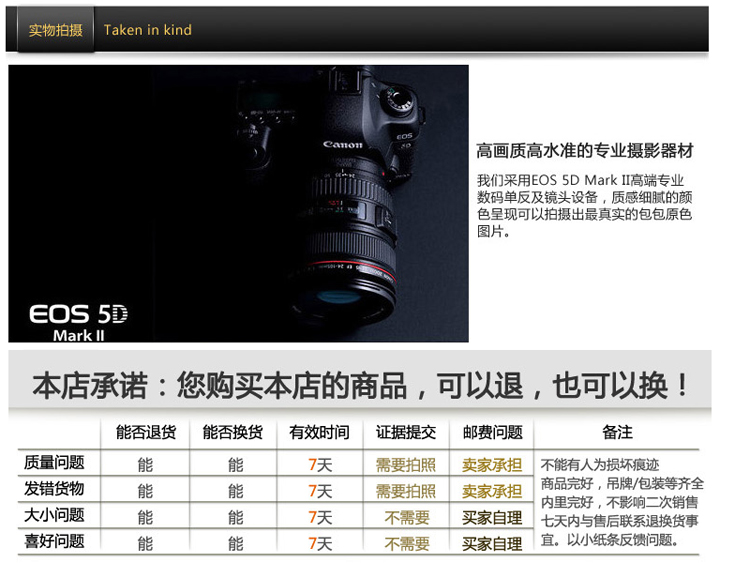Screen dimensions: 750x563
Task: Click the '证据提交' column header
Action: tap(406, 432)
